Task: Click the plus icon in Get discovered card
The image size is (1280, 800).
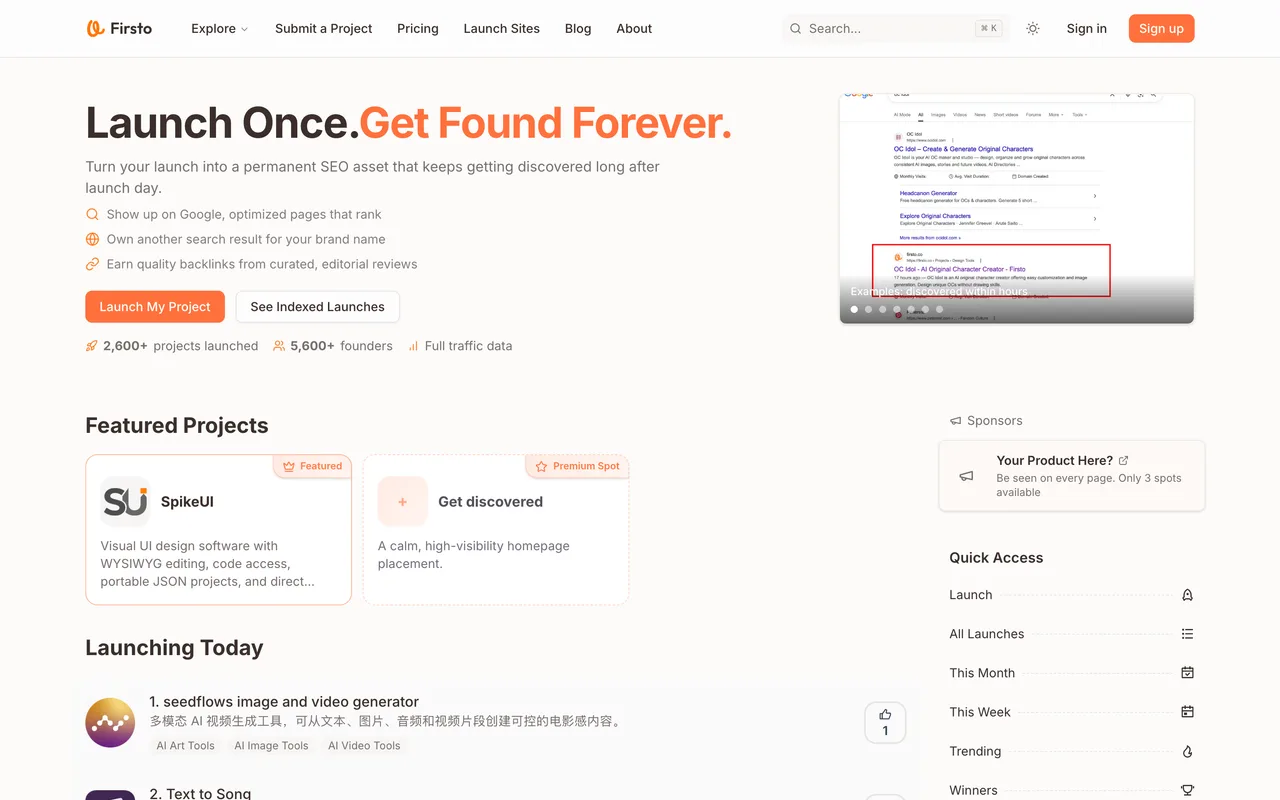Action: [402, 501]
